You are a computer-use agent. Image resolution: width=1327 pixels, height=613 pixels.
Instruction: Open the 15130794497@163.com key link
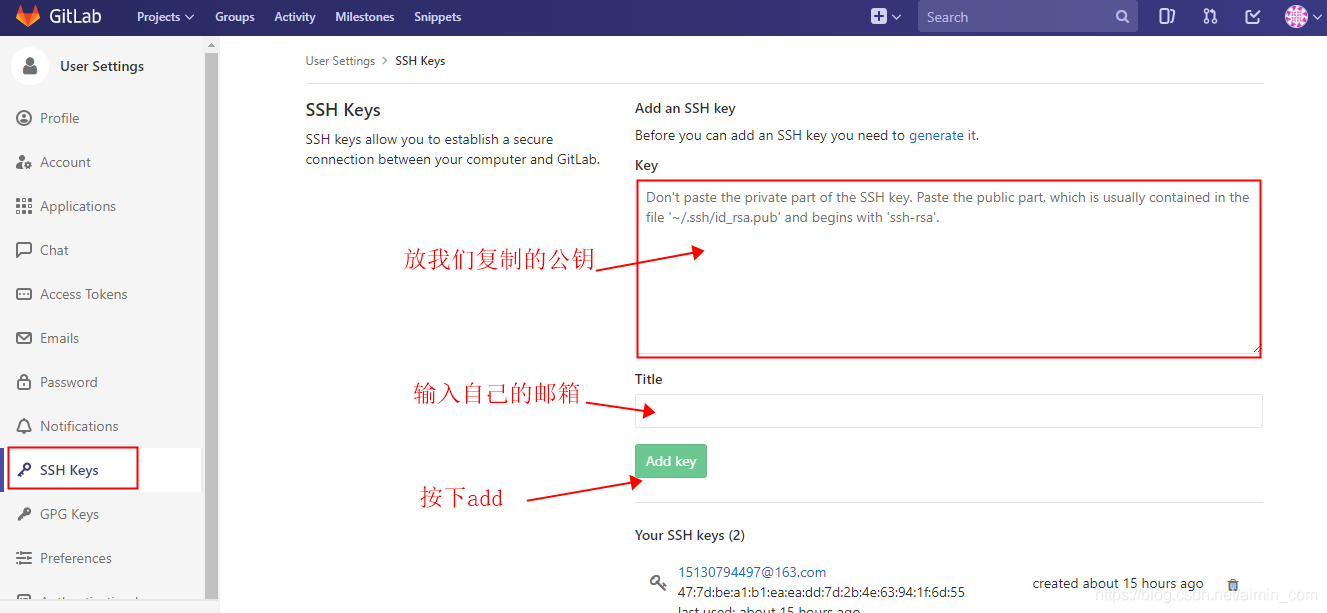point(752,573)
